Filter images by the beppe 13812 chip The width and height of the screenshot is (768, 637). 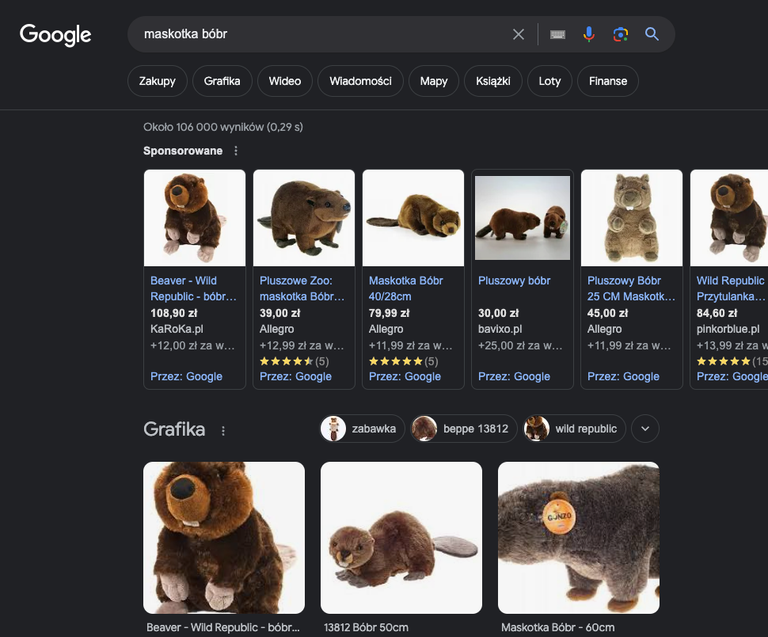463,429
